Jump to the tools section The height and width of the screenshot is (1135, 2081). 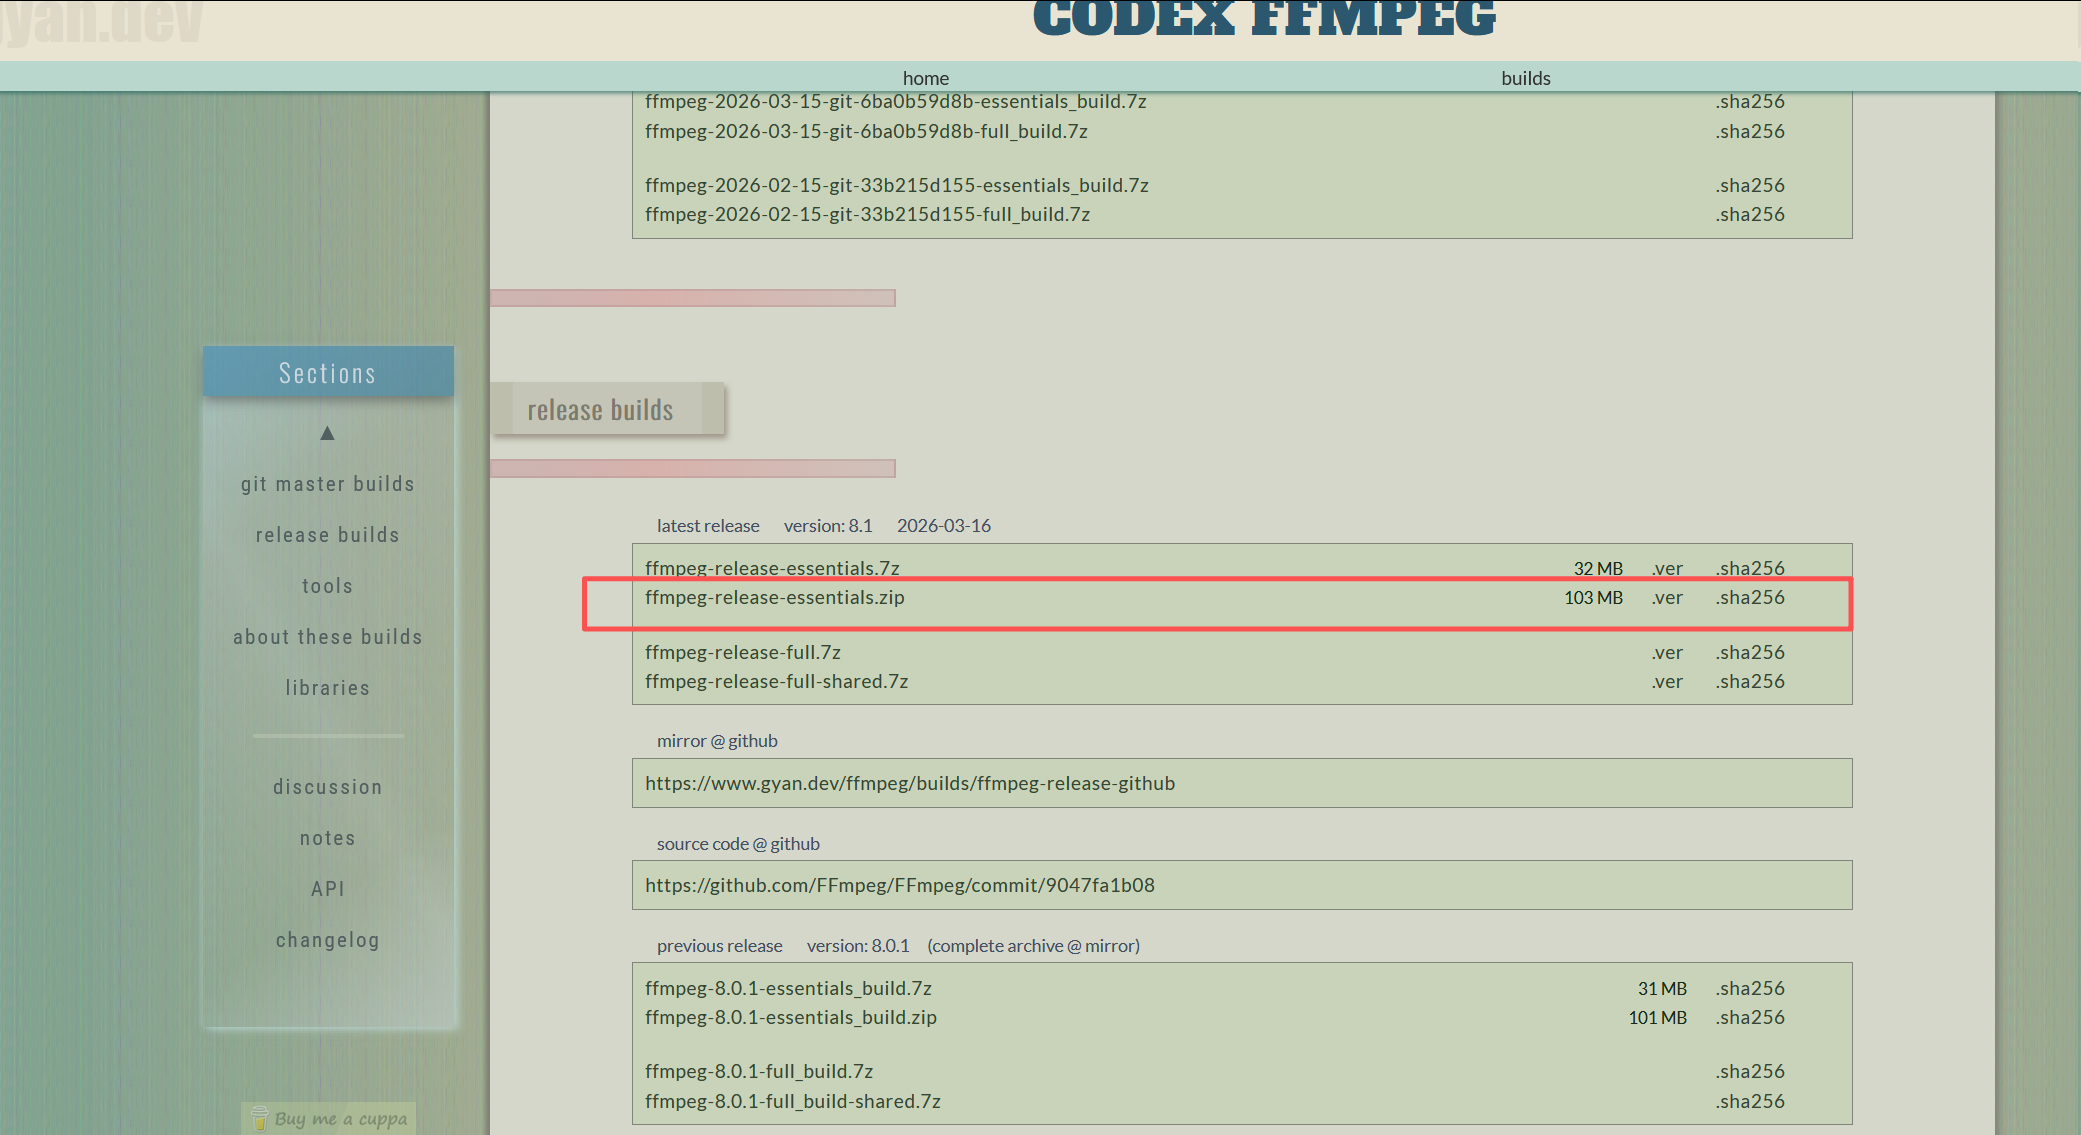tap(327, 586)
